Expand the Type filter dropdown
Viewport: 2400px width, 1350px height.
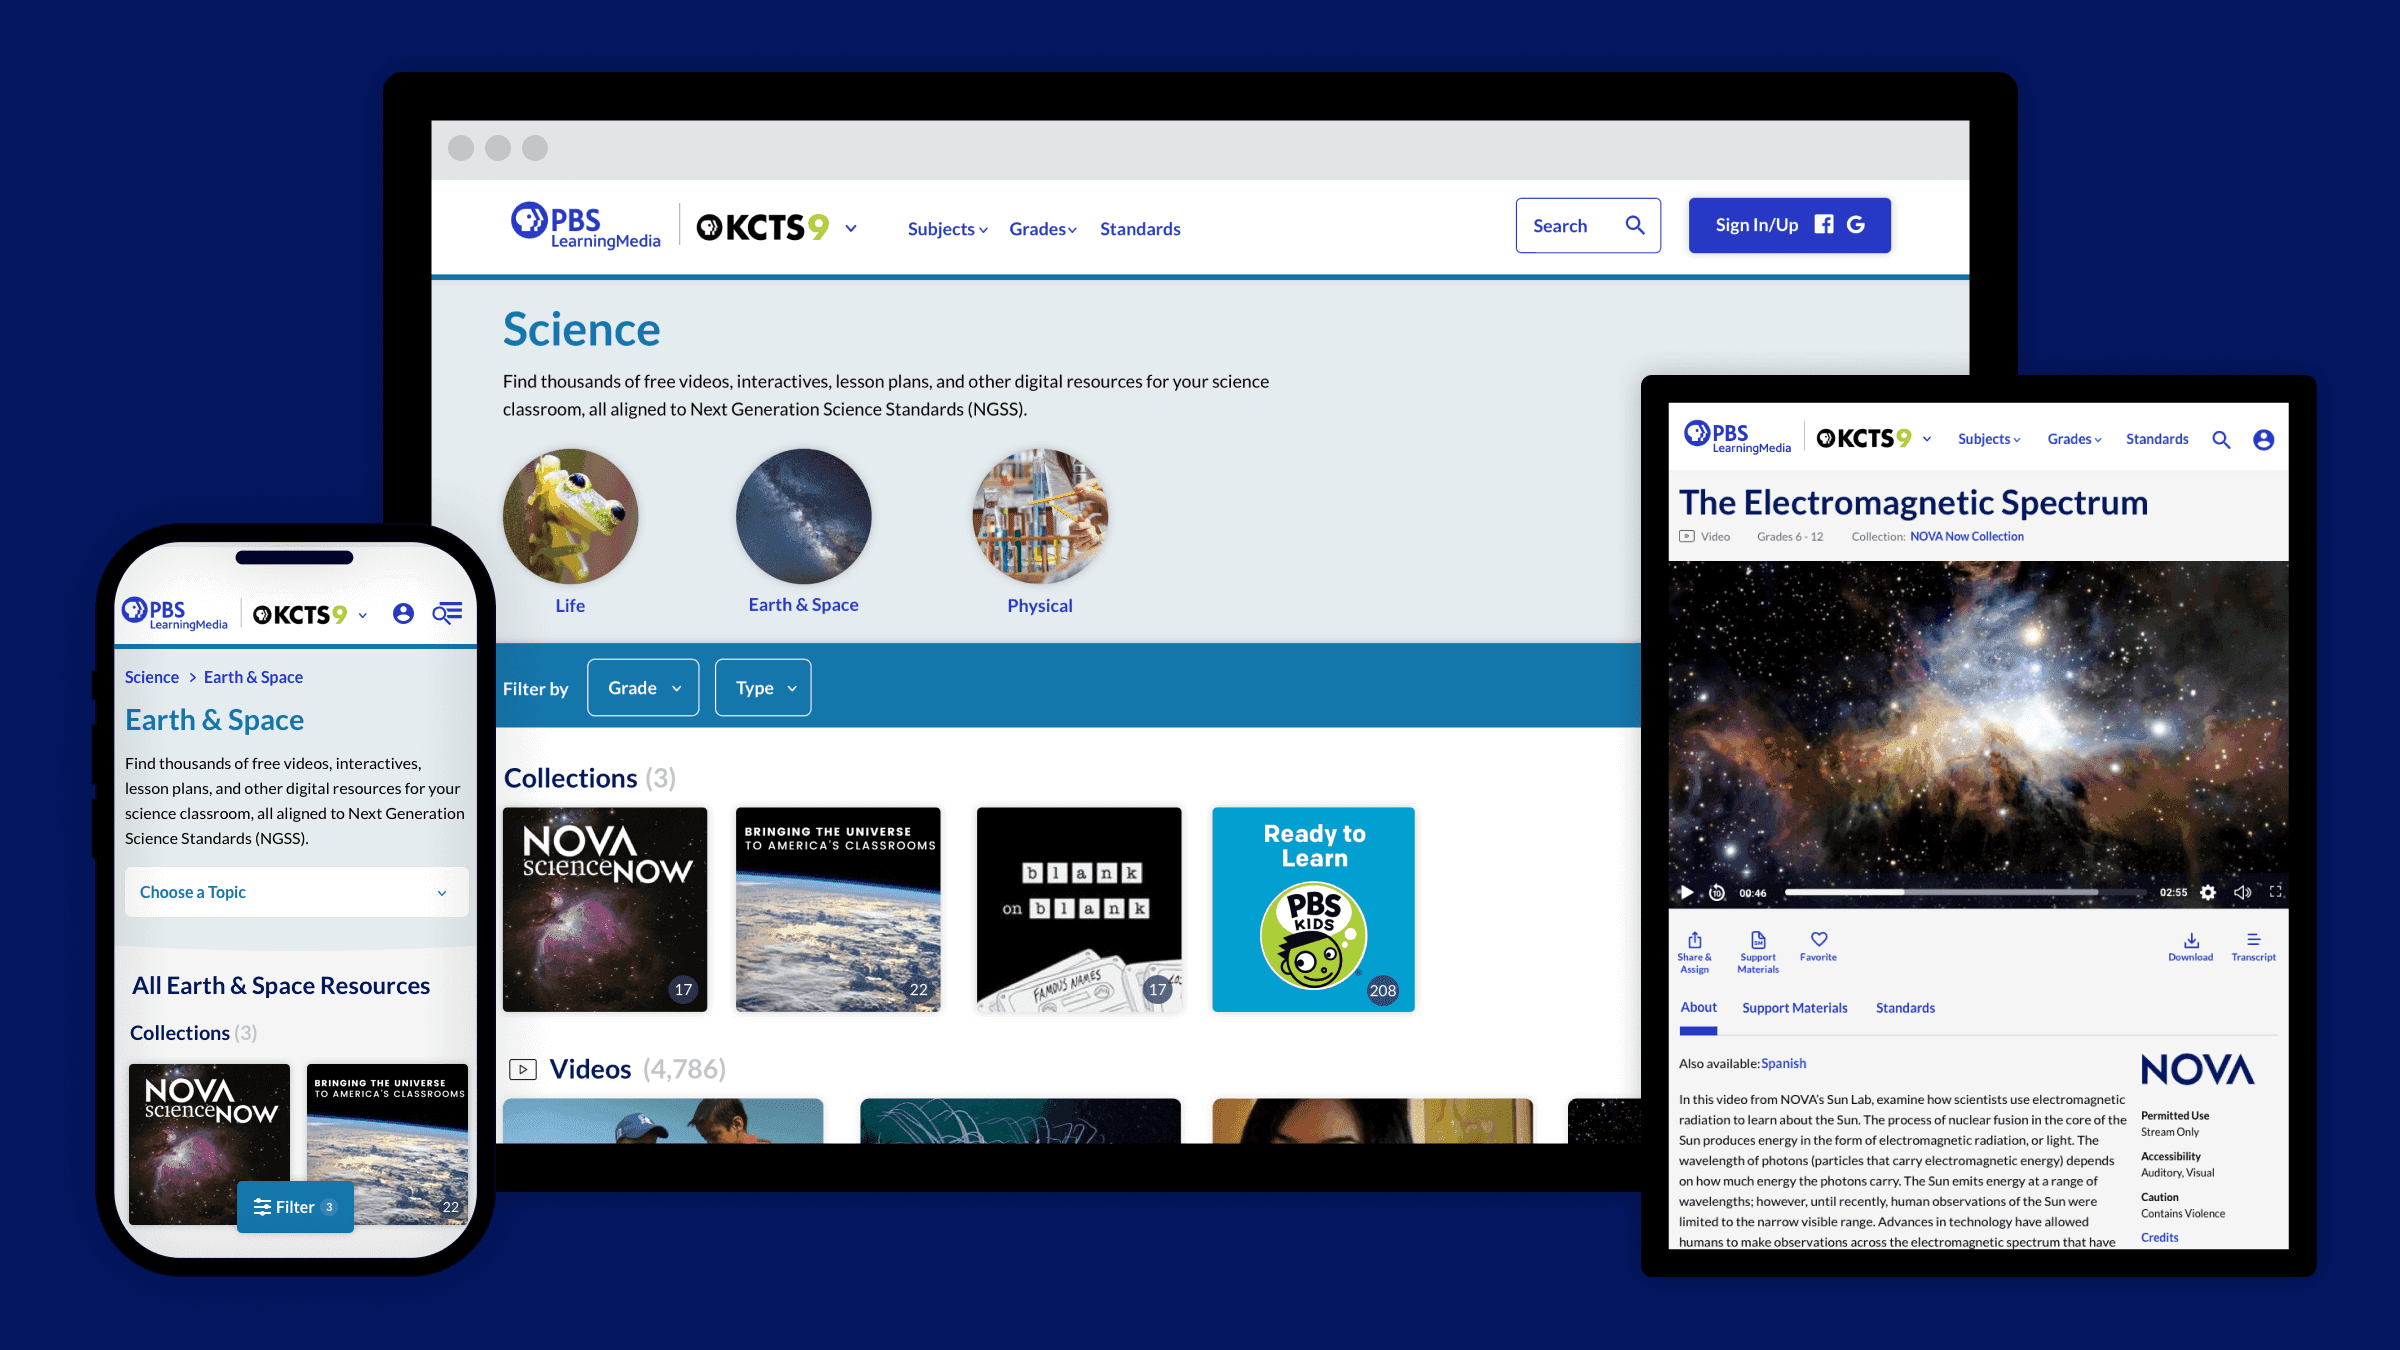coord(764,688)
